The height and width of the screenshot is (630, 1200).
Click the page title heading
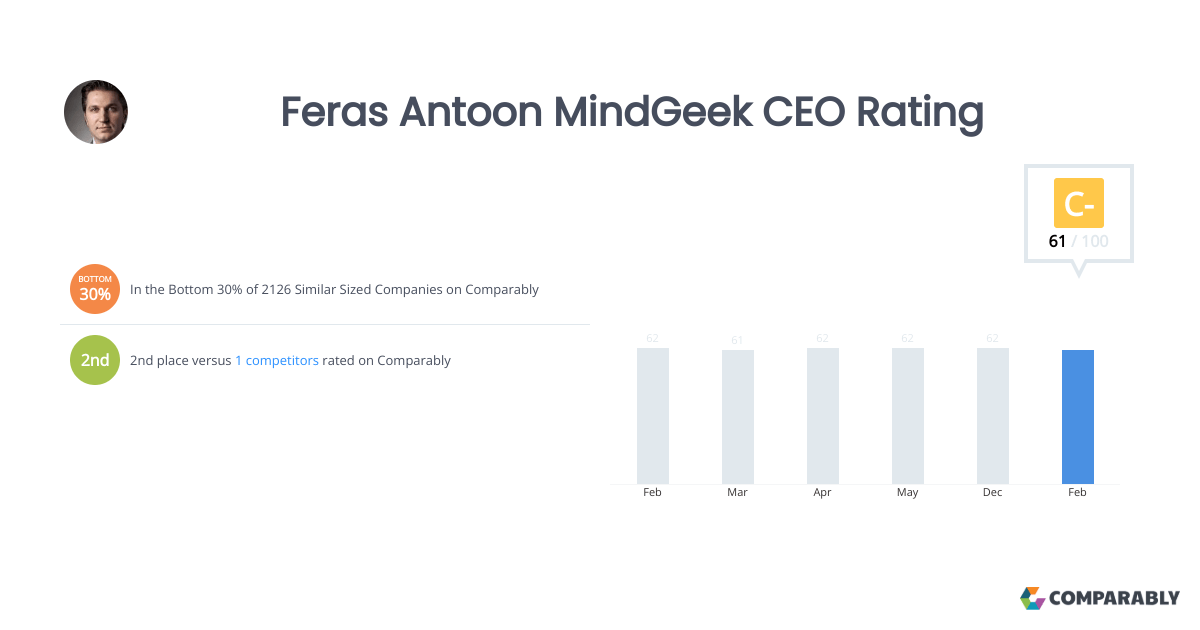[x=632, y=112]
